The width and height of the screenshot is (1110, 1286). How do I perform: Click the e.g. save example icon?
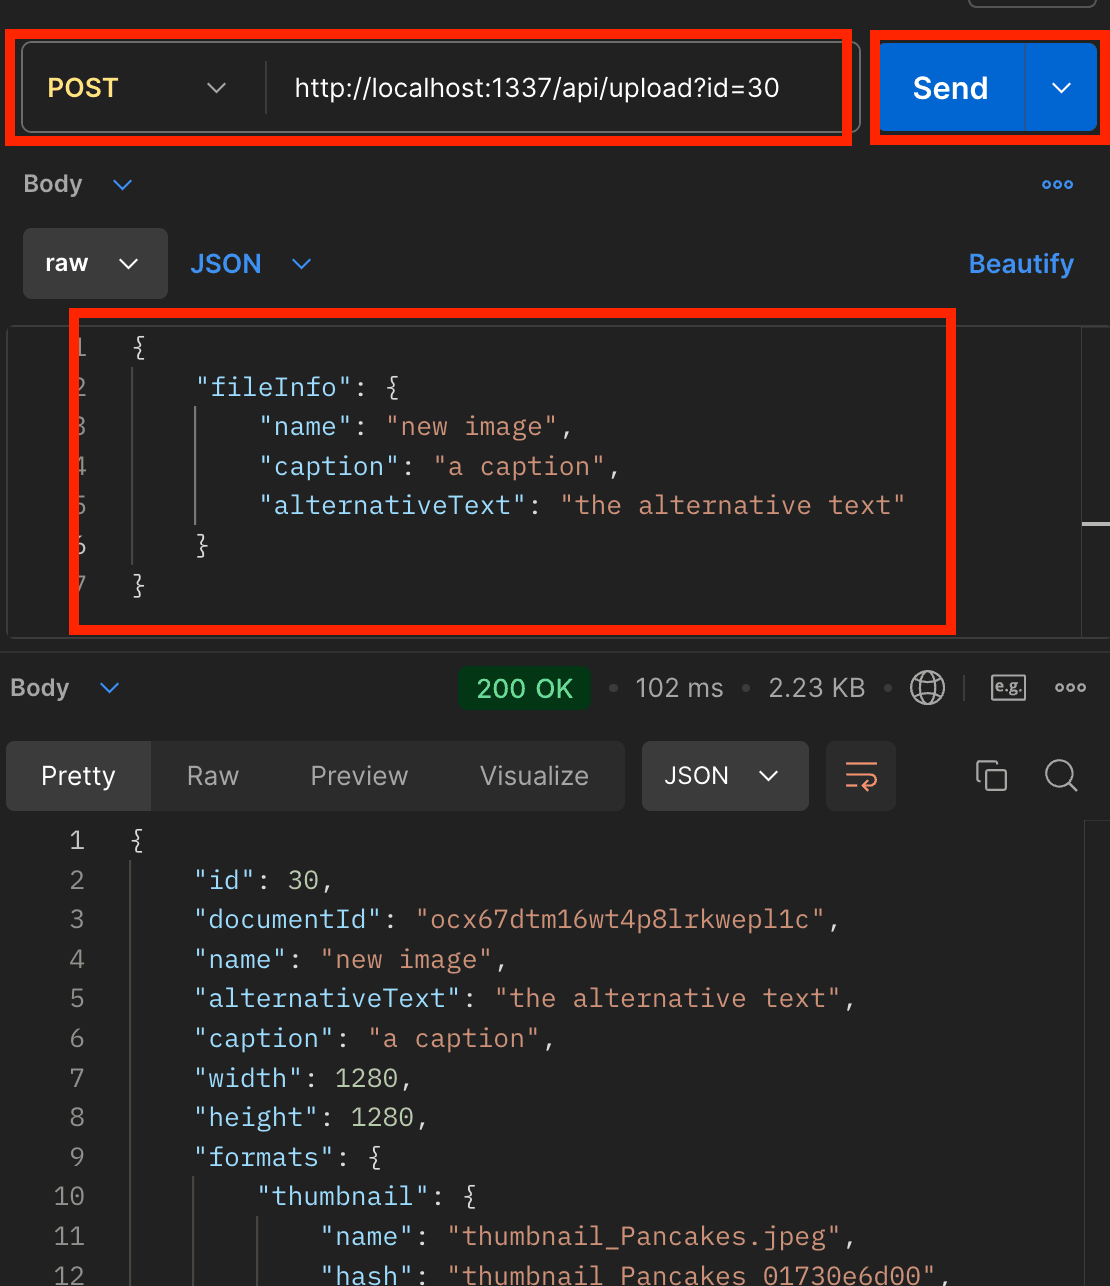[1008, 688]
